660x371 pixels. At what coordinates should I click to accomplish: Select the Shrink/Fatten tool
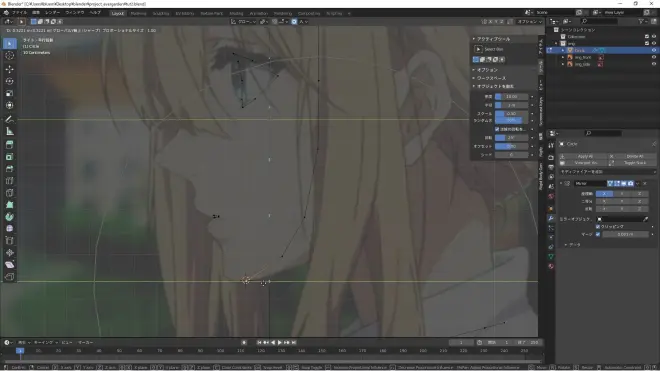(10, 253)
